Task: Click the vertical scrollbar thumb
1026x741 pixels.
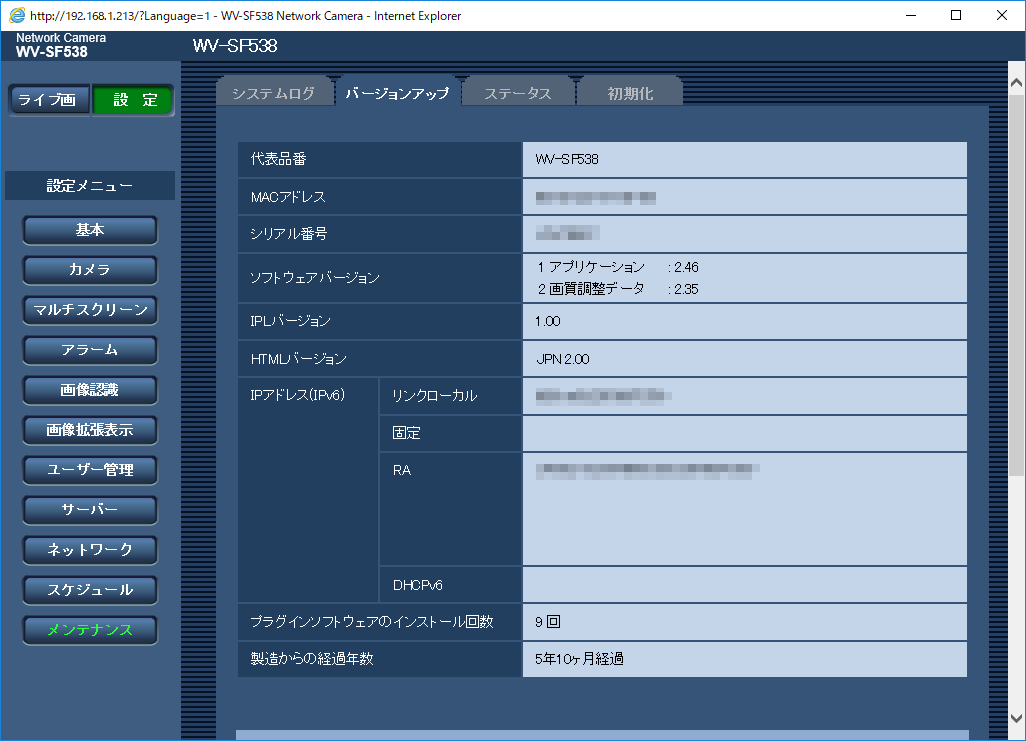Action: [1016, 285]
